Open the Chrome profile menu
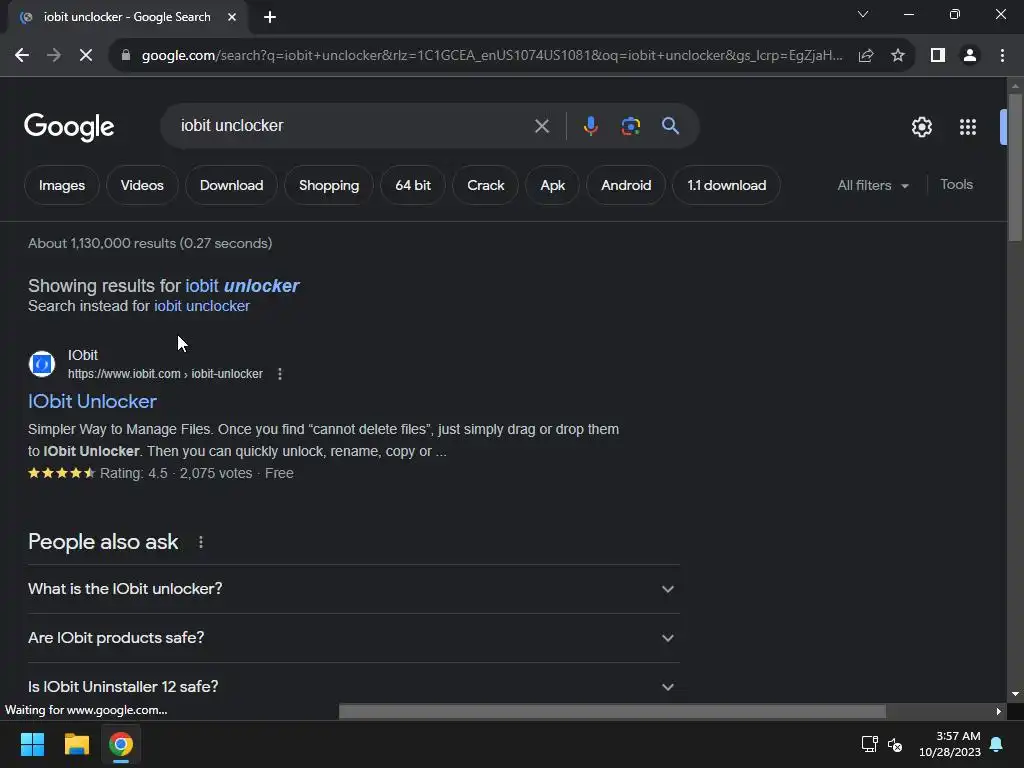This screenshot has height=768, width=1024. pos(970,56)
